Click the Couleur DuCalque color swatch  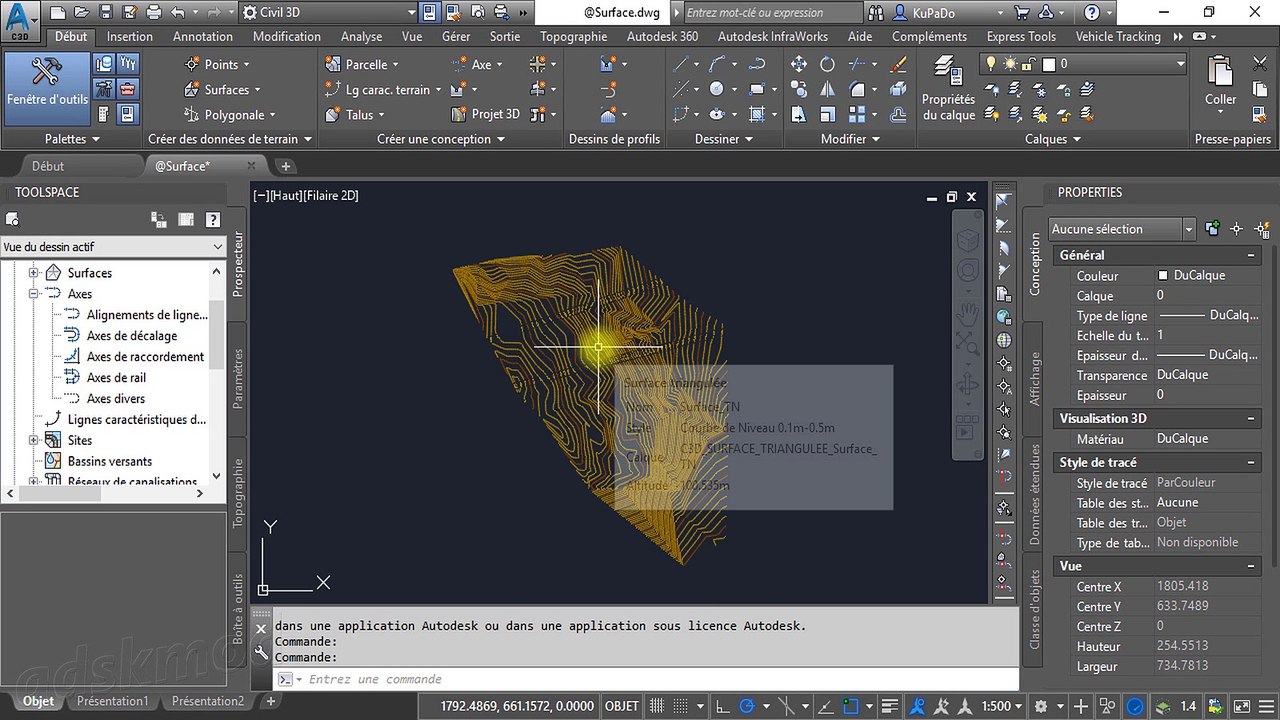1163,275
